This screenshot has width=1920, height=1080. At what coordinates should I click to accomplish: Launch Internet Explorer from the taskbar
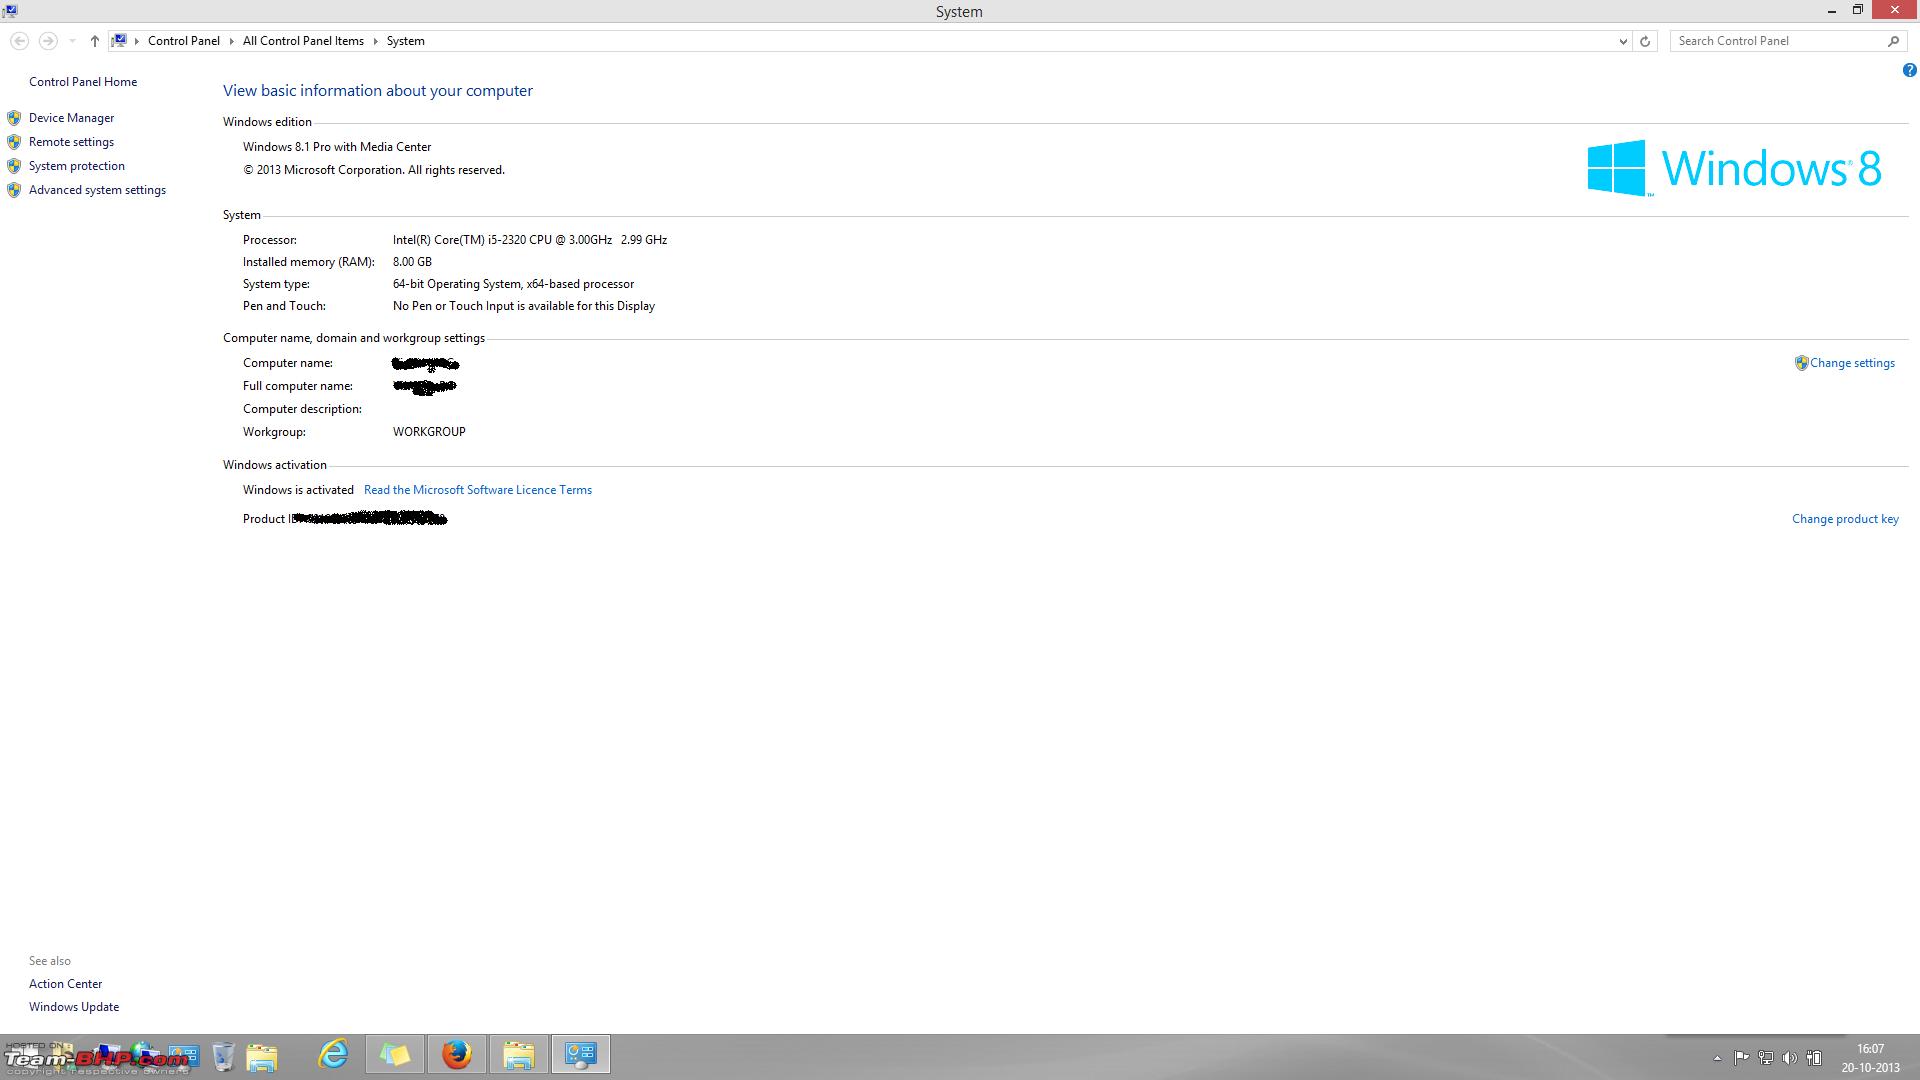(333, 1054)
